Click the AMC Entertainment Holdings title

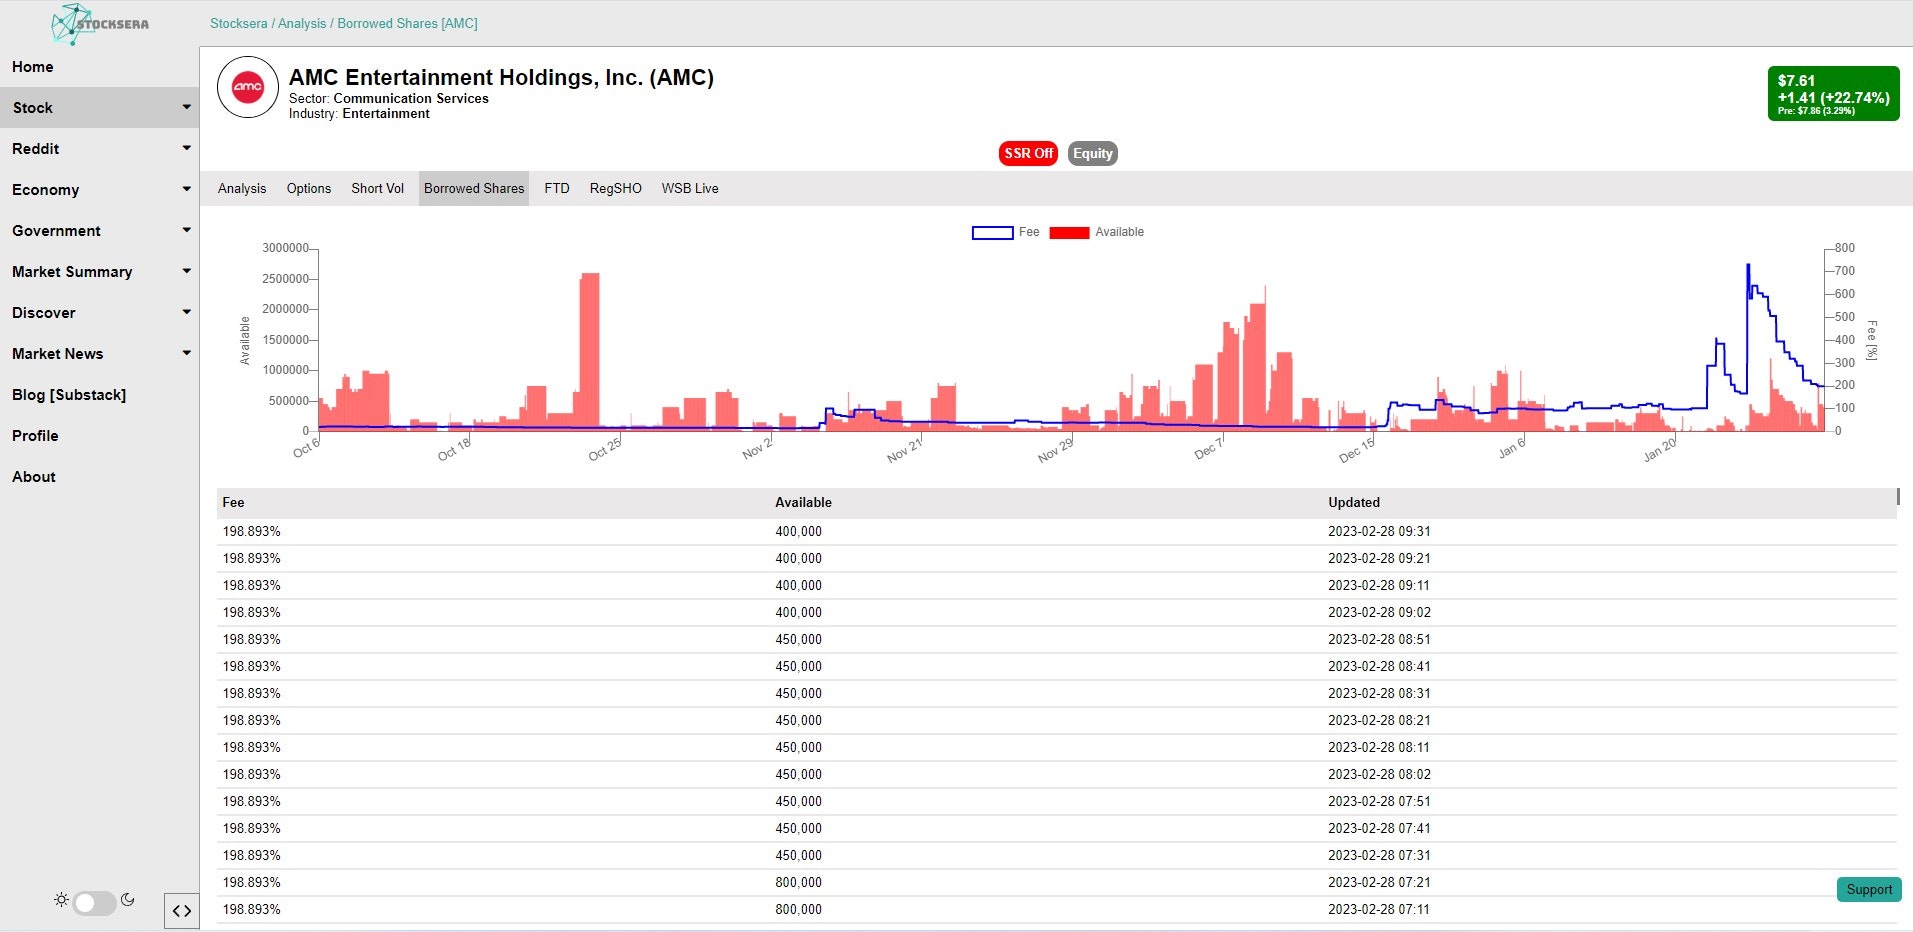pyautogui.click(x=501, y=77)
